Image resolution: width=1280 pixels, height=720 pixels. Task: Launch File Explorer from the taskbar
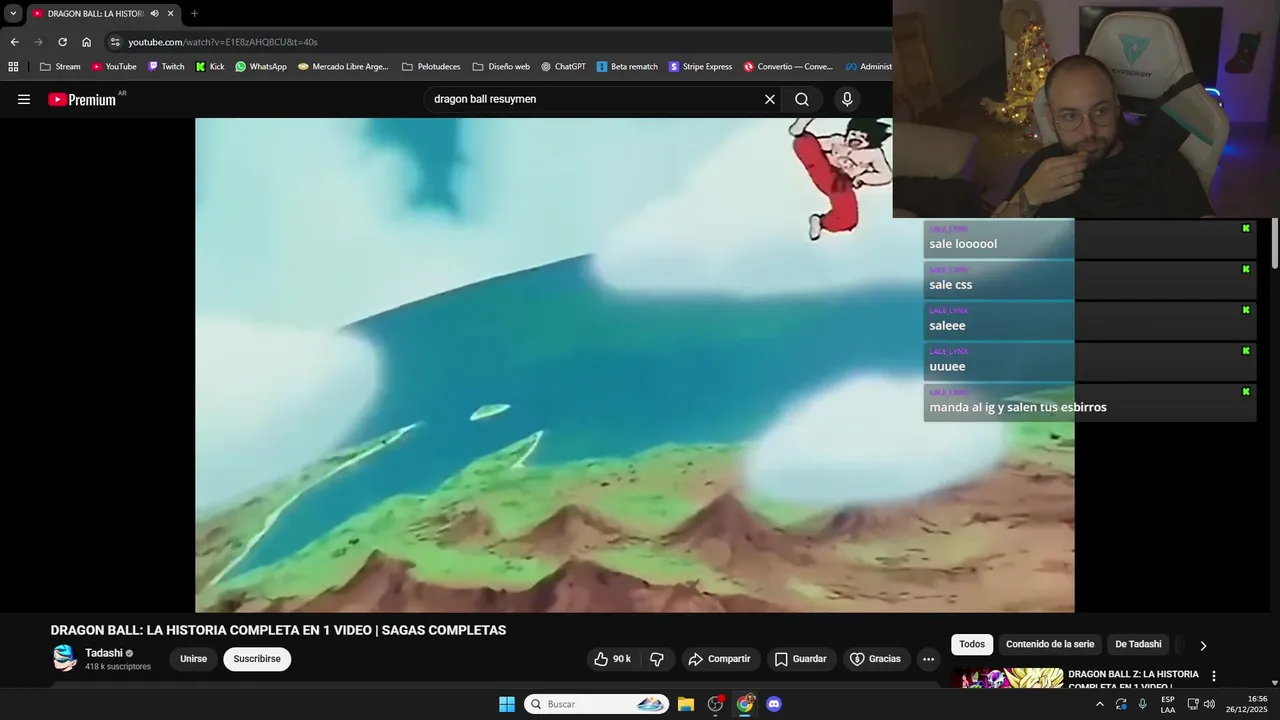(686, 704)
